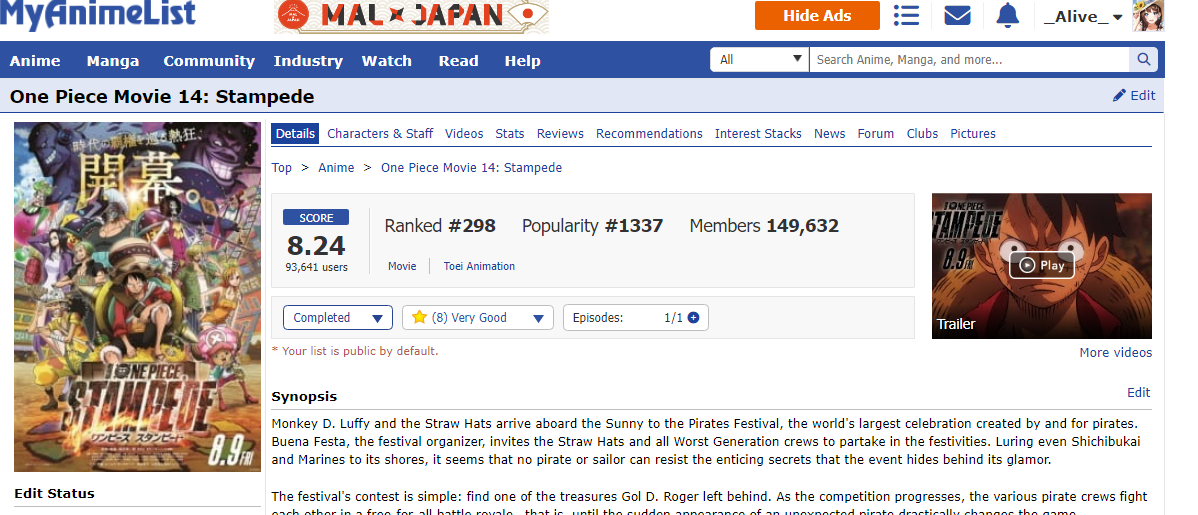Image resolution: width=1198 pixels, height=515 pixels.
Task: Click the search magnifier button
Action: [1144, 60]
